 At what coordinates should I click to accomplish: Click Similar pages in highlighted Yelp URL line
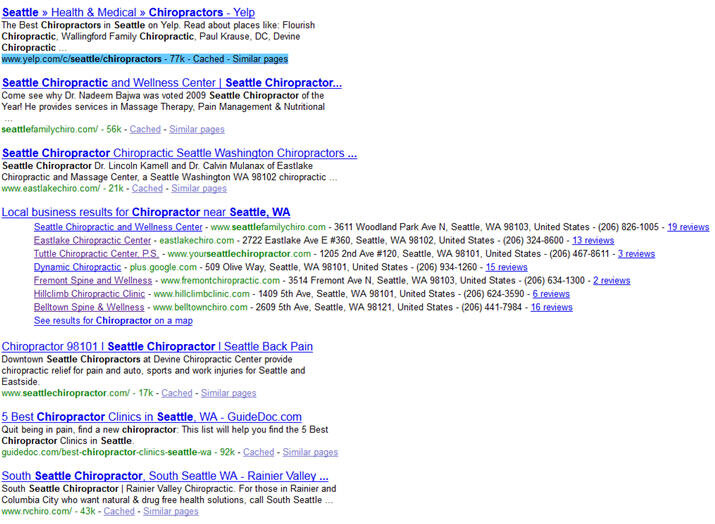260,59
